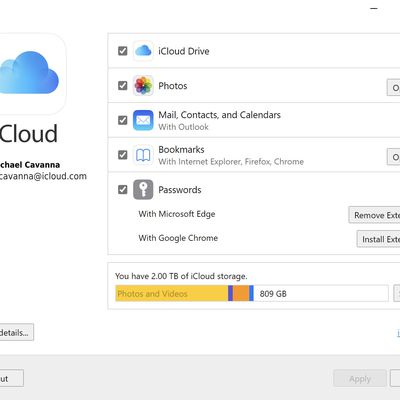Click the 809 GB free storage area
Image resolution: width=400 pixels, height=400 pixels.
pos(321,293)
